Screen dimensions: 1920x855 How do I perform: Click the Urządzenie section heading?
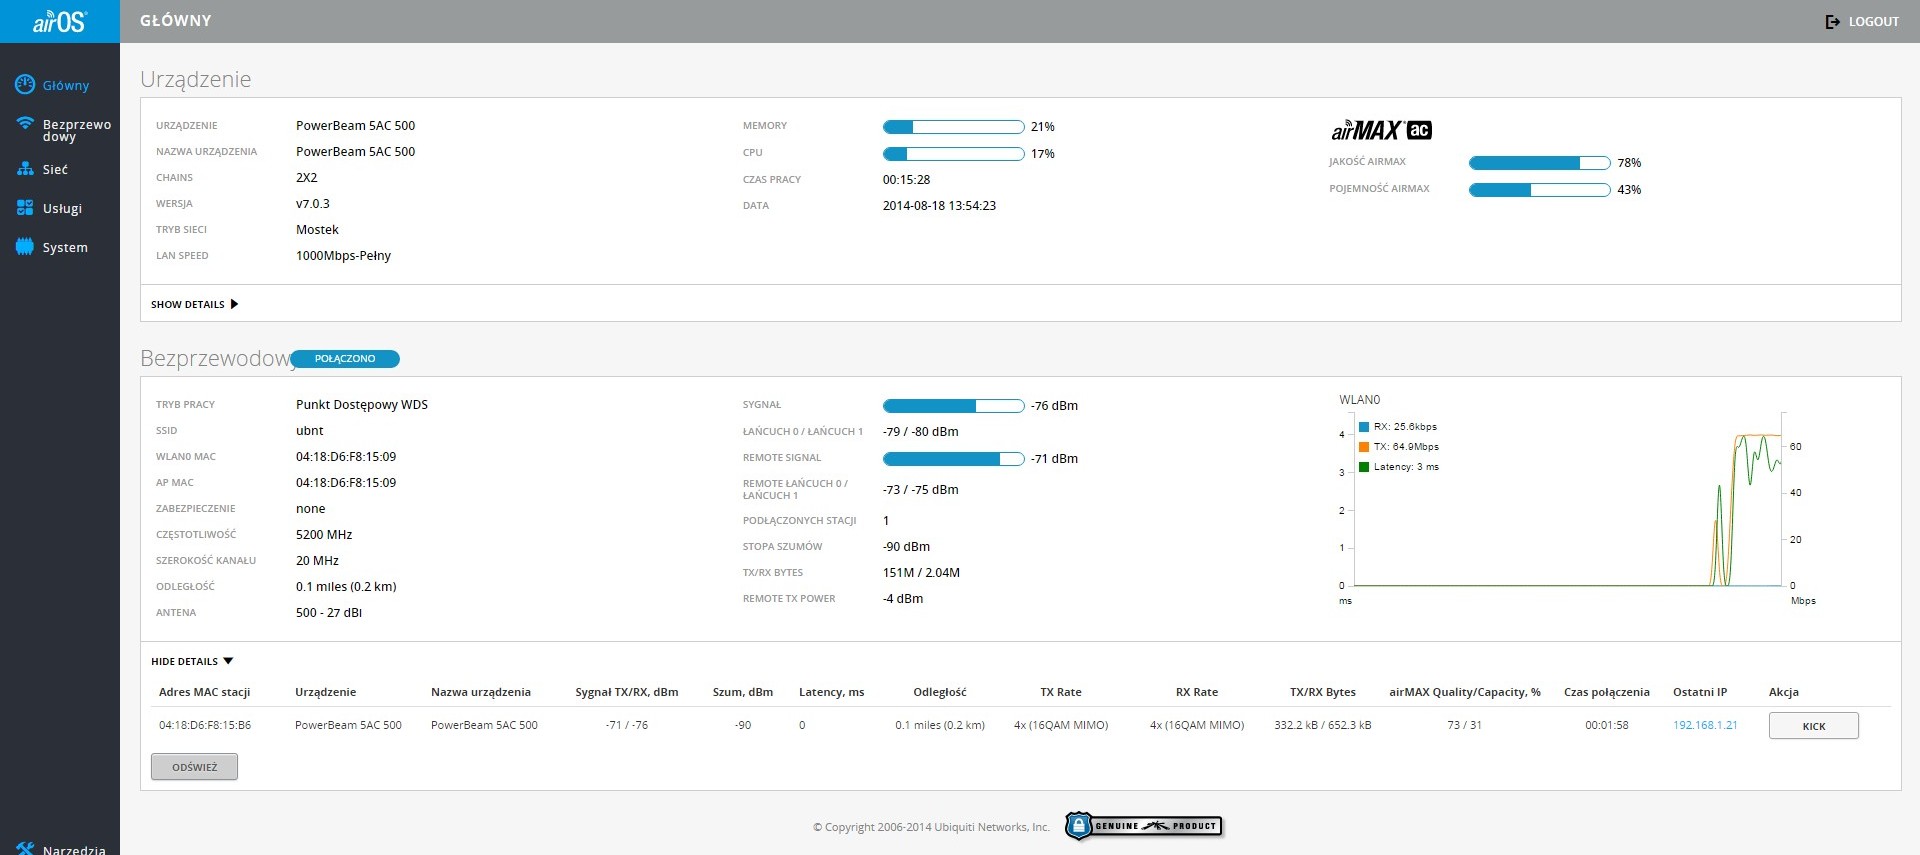(x=196, y=80)
